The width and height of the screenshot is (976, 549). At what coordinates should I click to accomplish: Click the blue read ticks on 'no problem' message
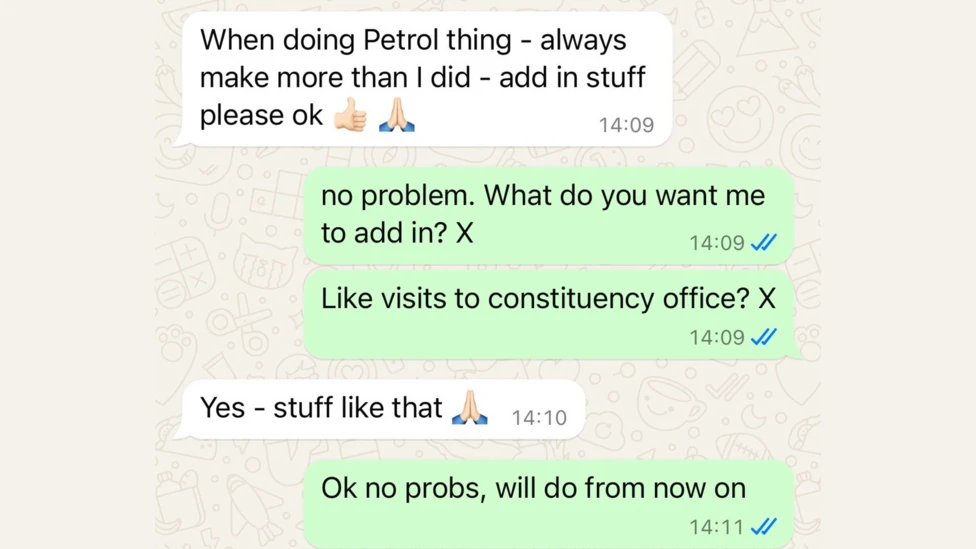764,242
